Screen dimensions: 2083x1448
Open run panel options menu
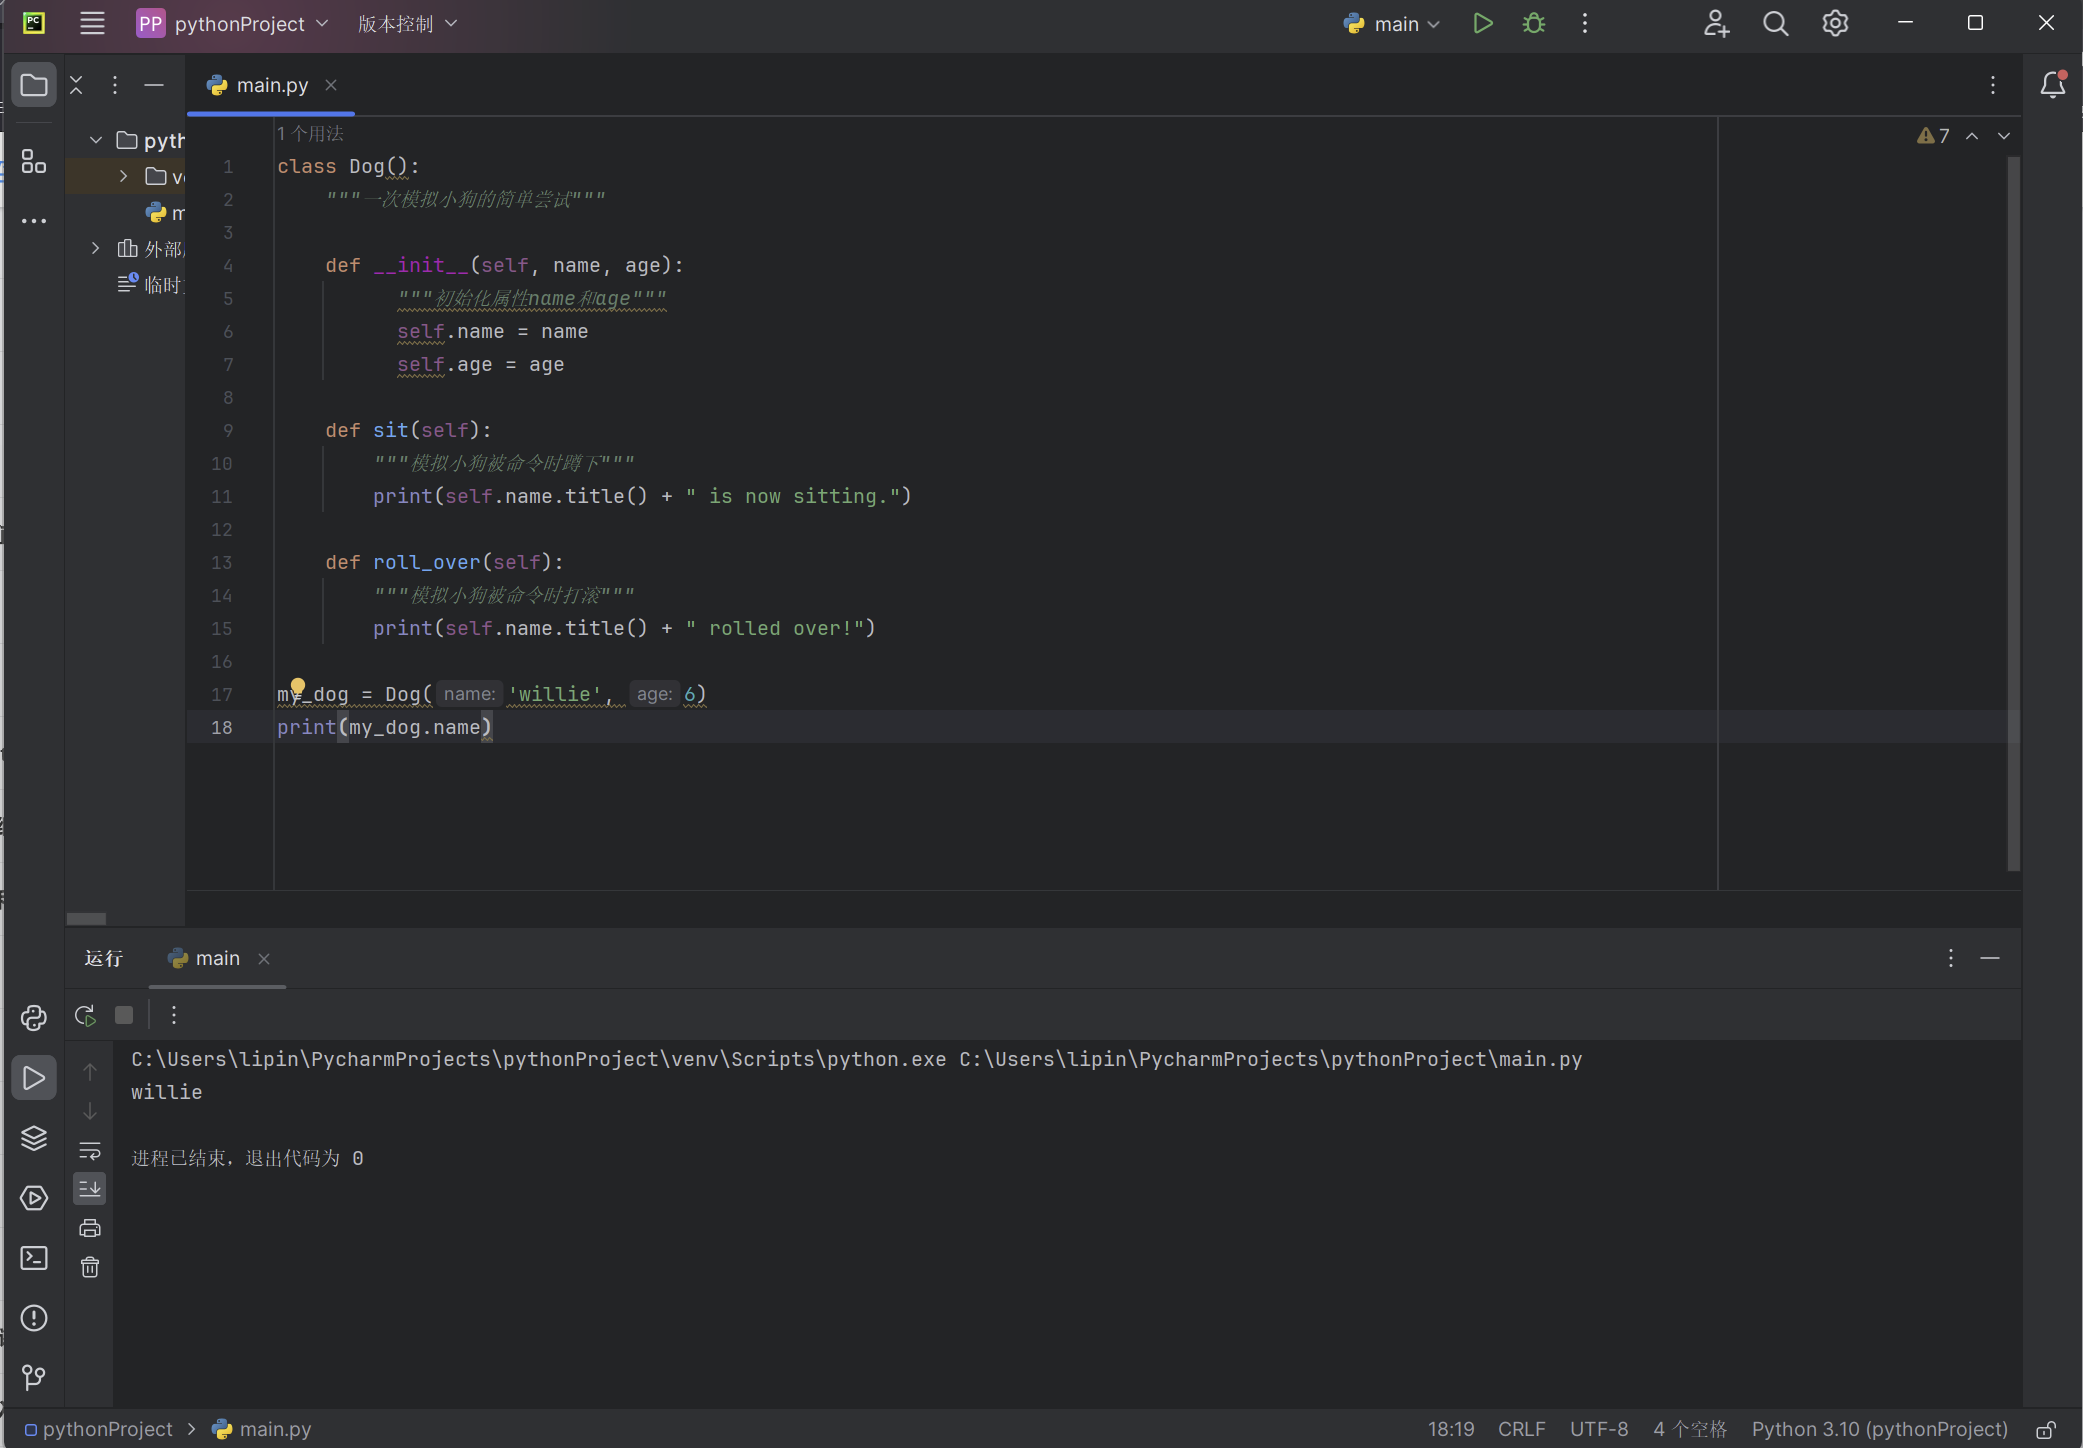[1951, 958]
